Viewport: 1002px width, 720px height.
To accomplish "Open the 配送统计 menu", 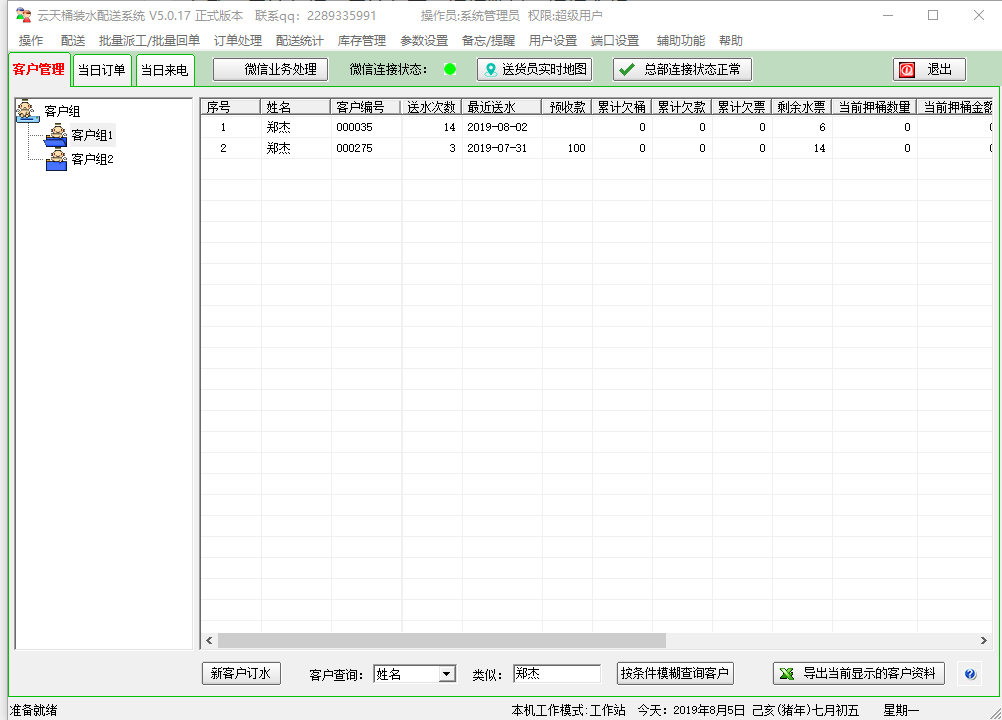I will tap(300, 40).
